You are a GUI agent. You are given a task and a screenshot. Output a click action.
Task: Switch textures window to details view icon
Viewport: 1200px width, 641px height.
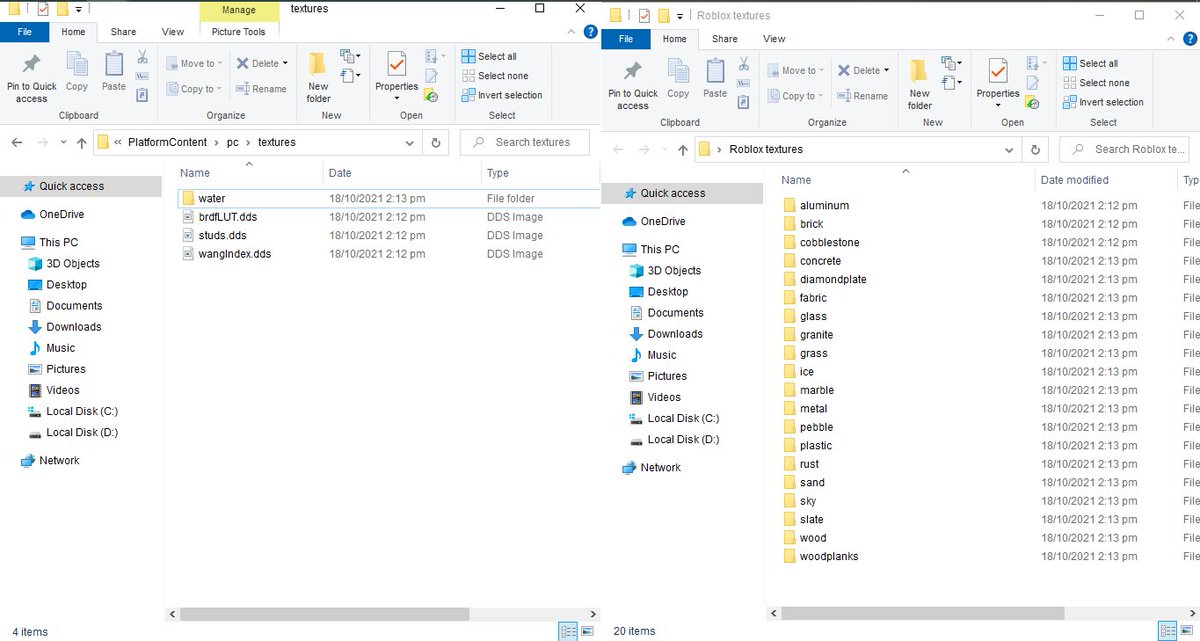pos(568,632)
